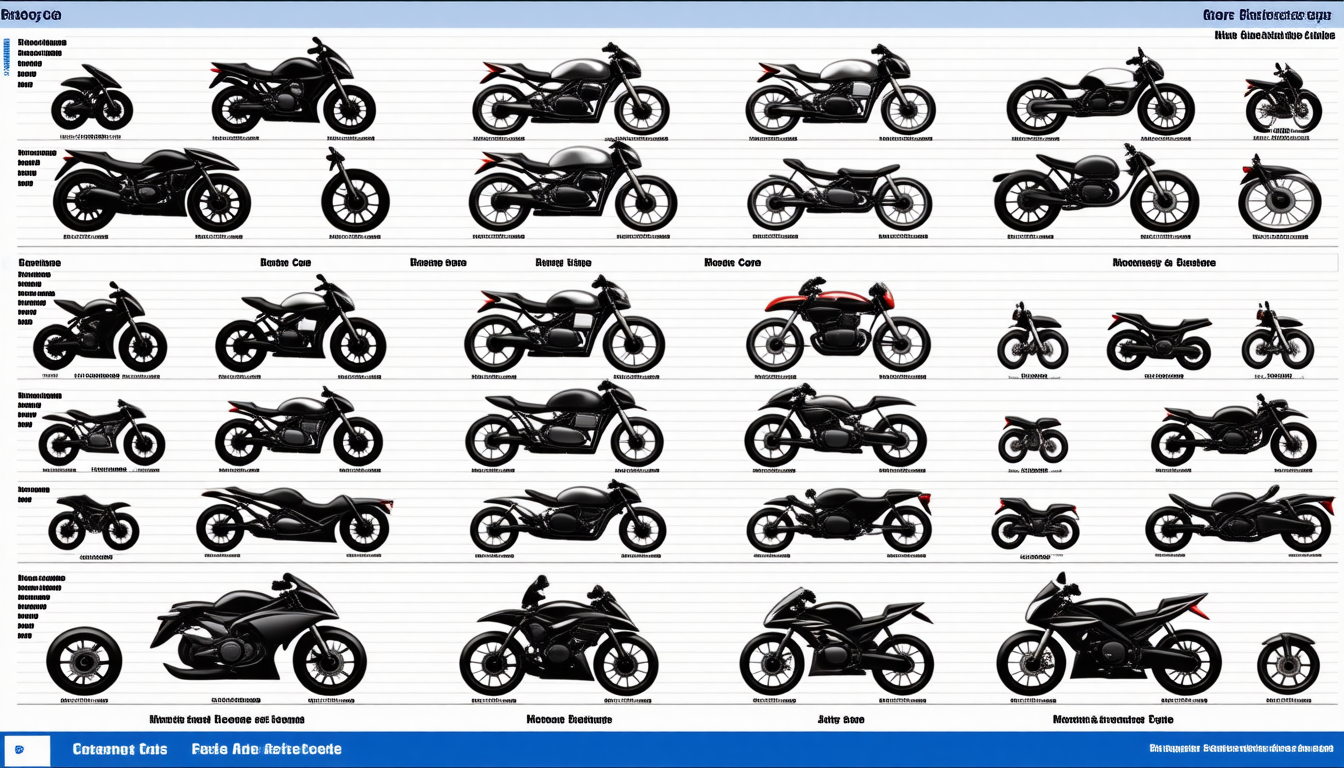This screenshot has height=768, width=1344.
Task: Pick the fifth-row fourth bike with the red rear light
Action: pos(840,518)
